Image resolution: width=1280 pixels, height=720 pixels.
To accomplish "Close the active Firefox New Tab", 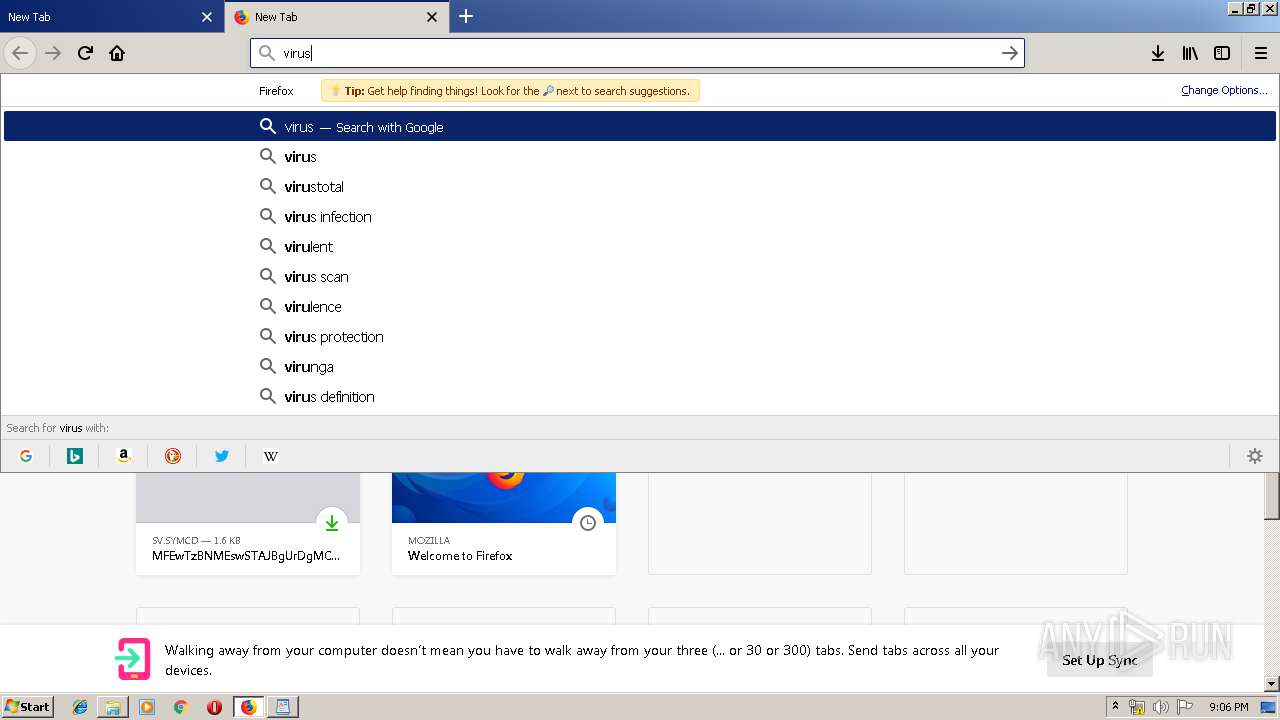I will pos(432,17).
